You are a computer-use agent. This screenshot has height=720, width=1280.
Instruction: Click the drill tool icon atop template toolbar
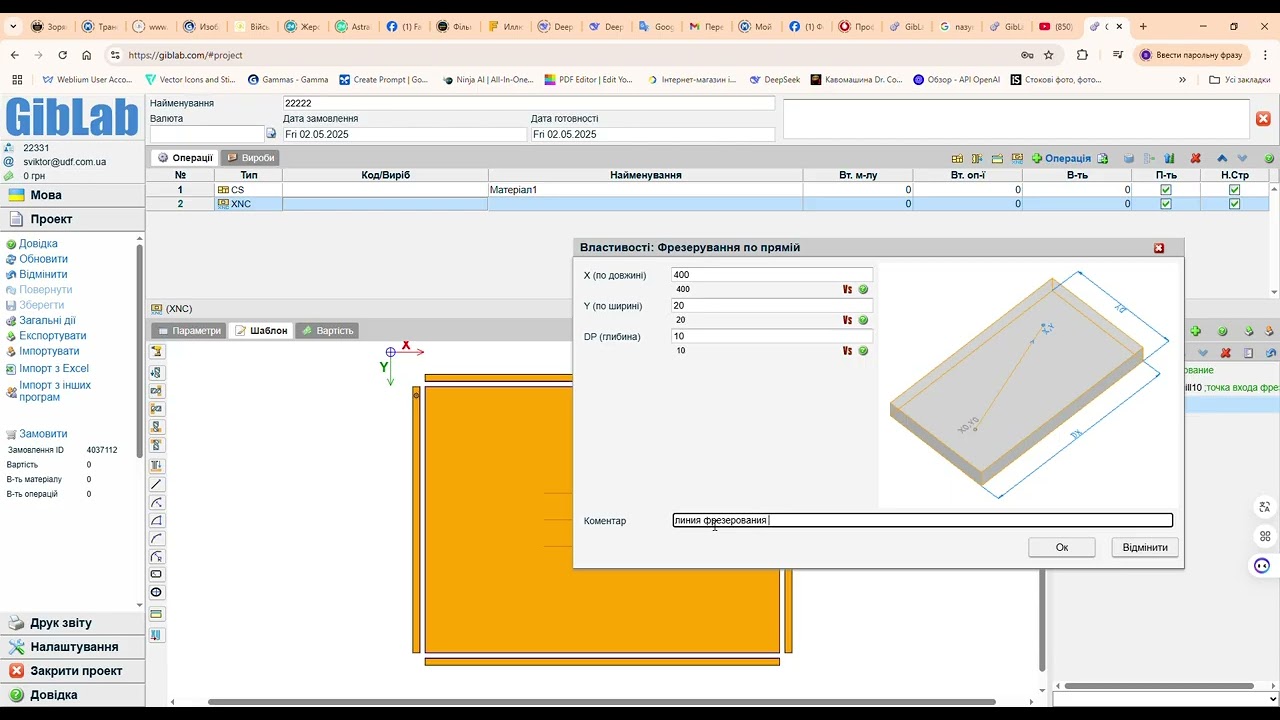click(157, 351)
